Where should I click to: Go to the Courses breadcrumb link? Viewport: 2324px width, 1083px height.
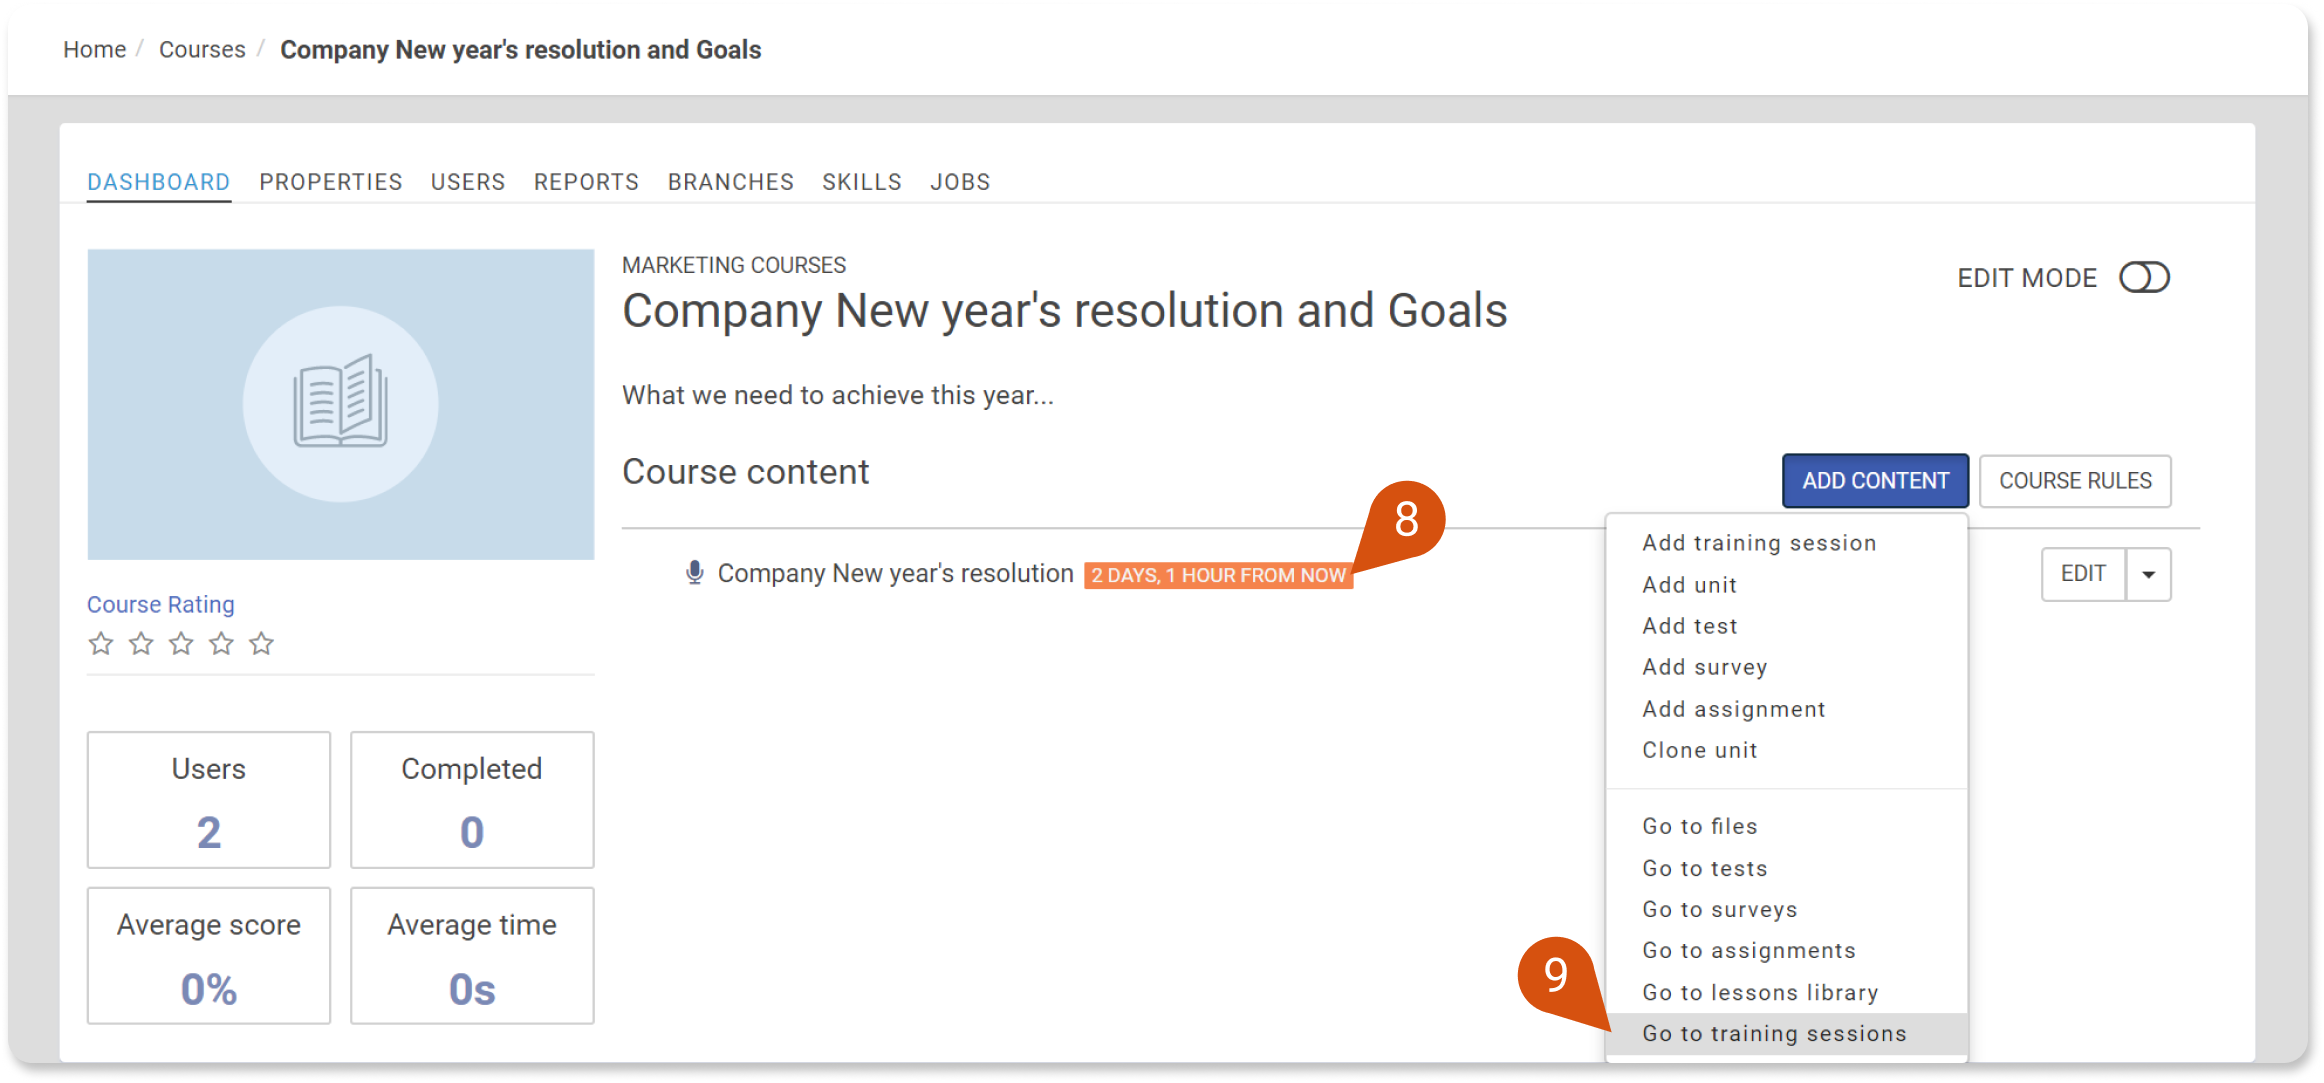click(202, 50)
